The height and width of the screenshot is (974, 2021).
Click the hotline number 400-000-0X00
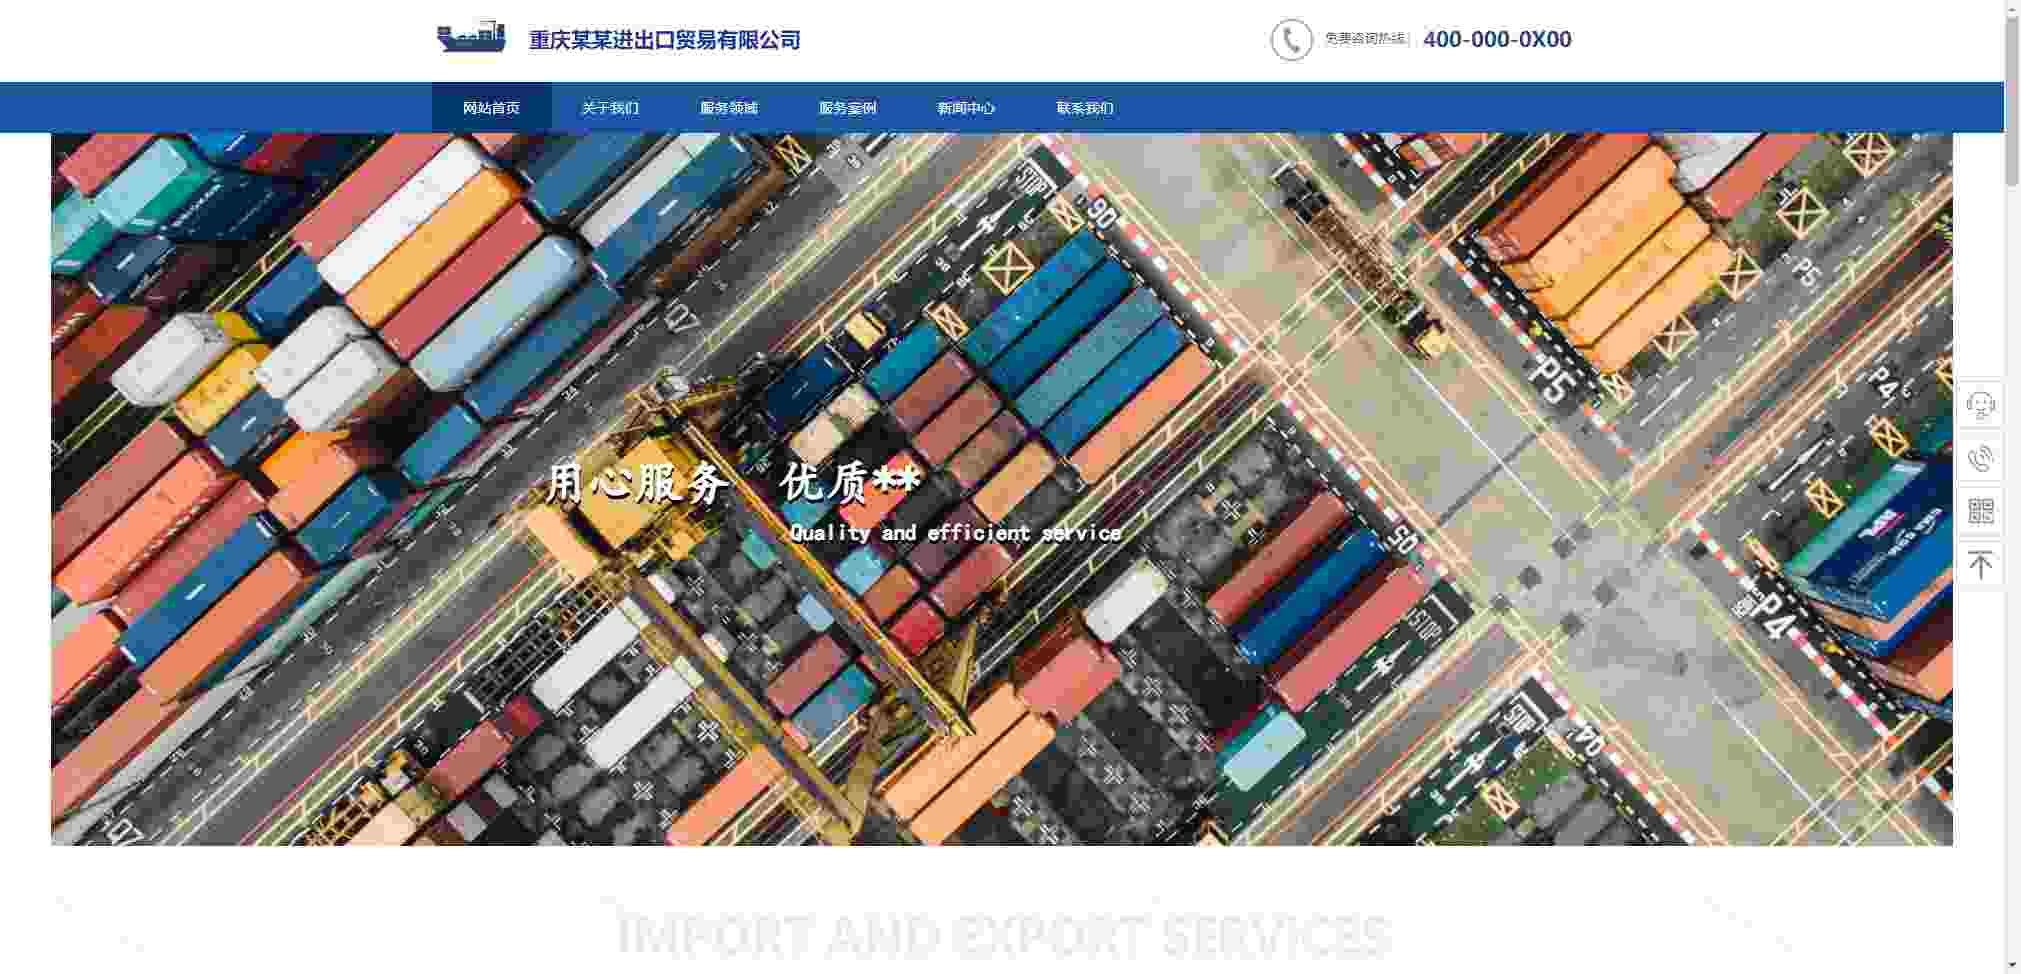[x=1497, y=39]
